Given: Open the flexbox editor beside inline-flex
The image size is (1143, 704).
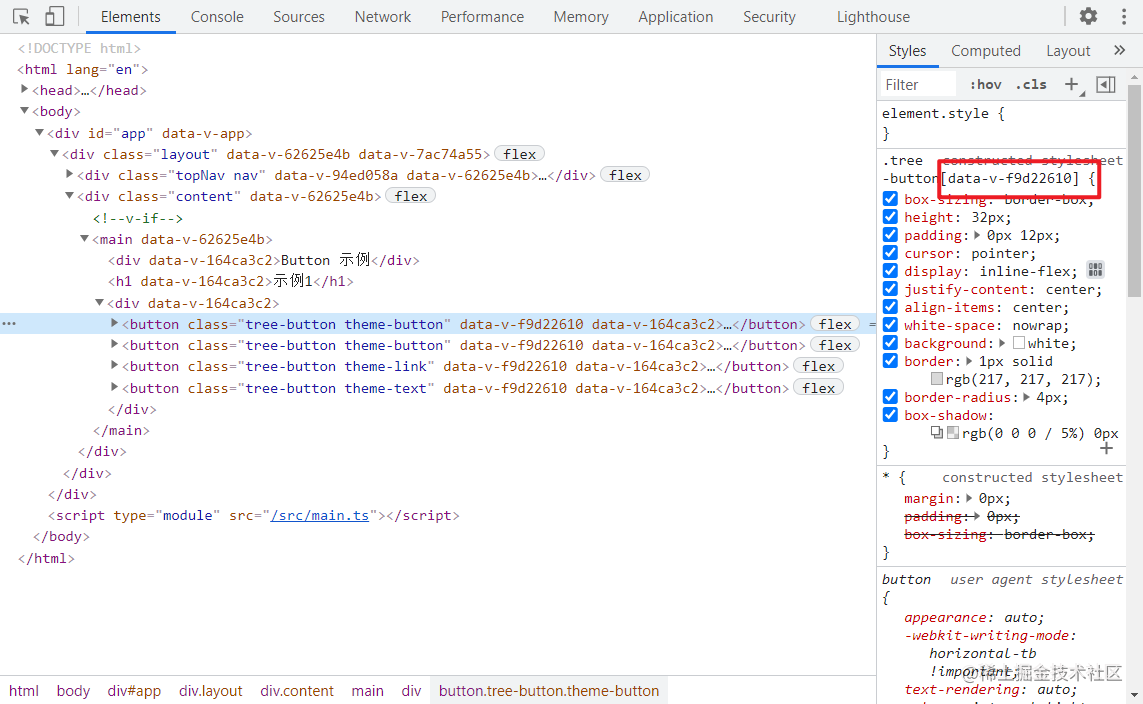Looking at the screenshot, I should click(1095, 270).
